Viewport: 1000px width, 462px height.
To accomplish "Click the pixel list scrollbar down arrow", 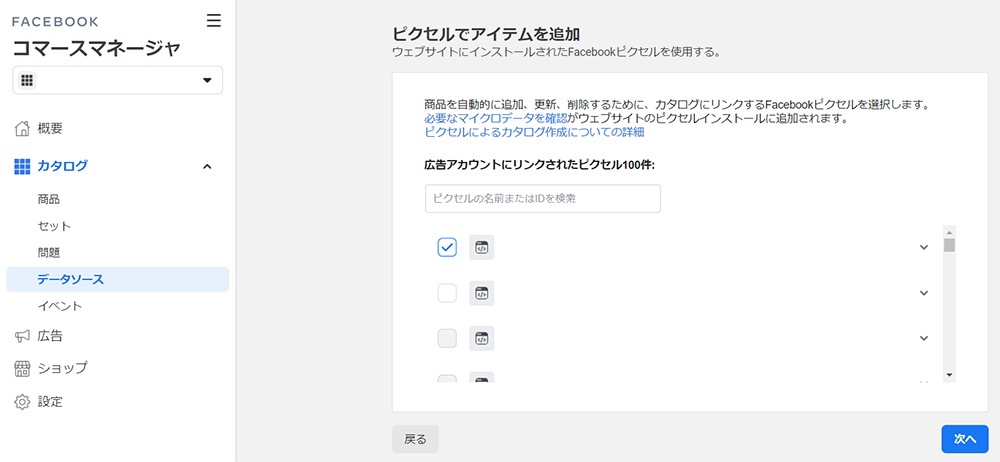I will point(949,375).
